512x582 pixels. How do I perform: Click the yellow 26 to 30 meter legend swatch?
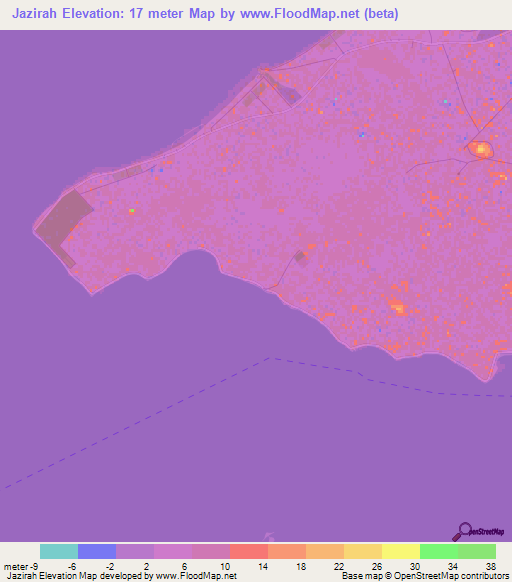pos(401,552)
